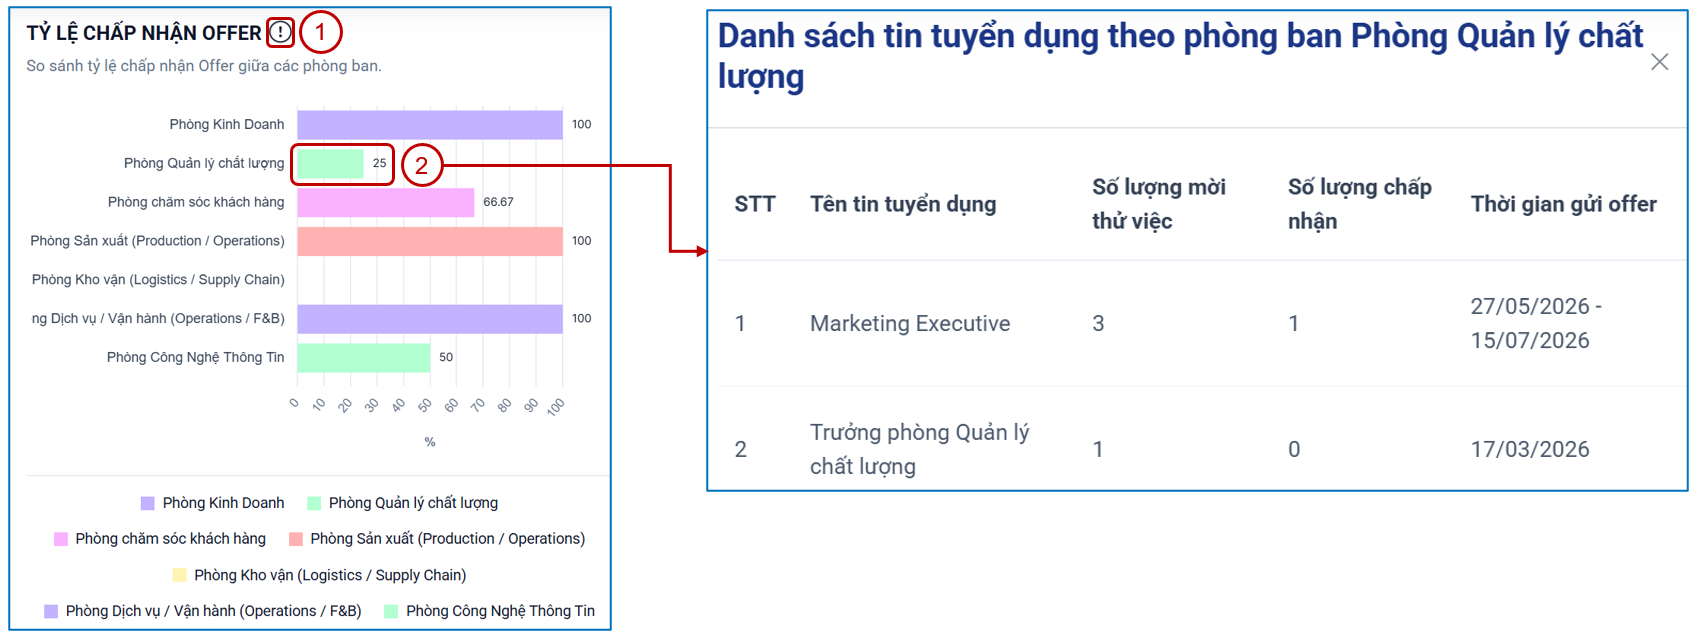Click the Phòng Kinh Doanh bar

[x=430, y=125]
